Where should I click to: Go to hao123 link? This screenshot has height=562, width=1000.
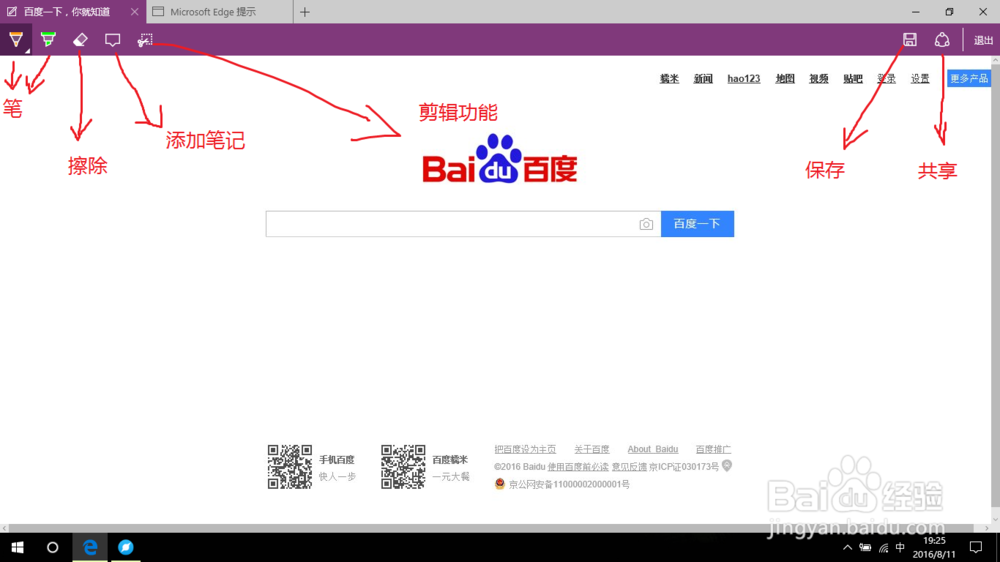pyautogui.click(x=744, y=78)
